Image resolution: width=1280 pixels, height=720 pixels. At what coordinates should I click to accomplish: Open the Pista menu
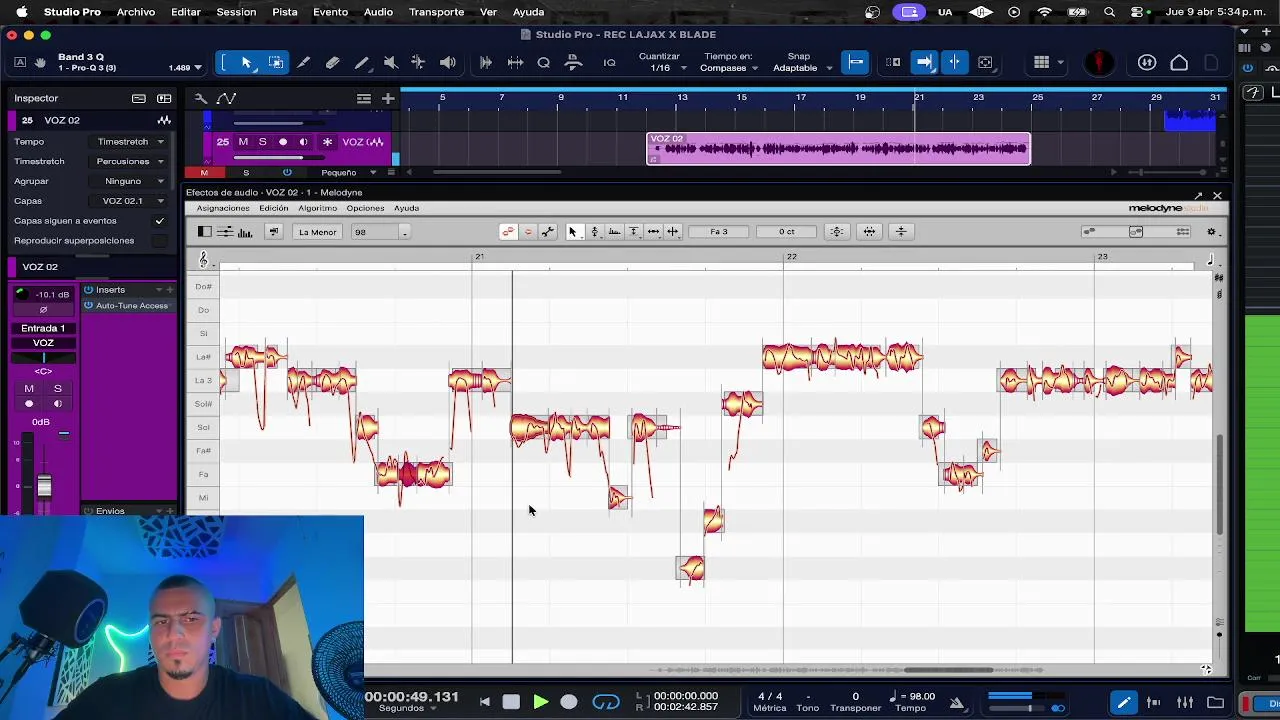[x=285, y=12]
